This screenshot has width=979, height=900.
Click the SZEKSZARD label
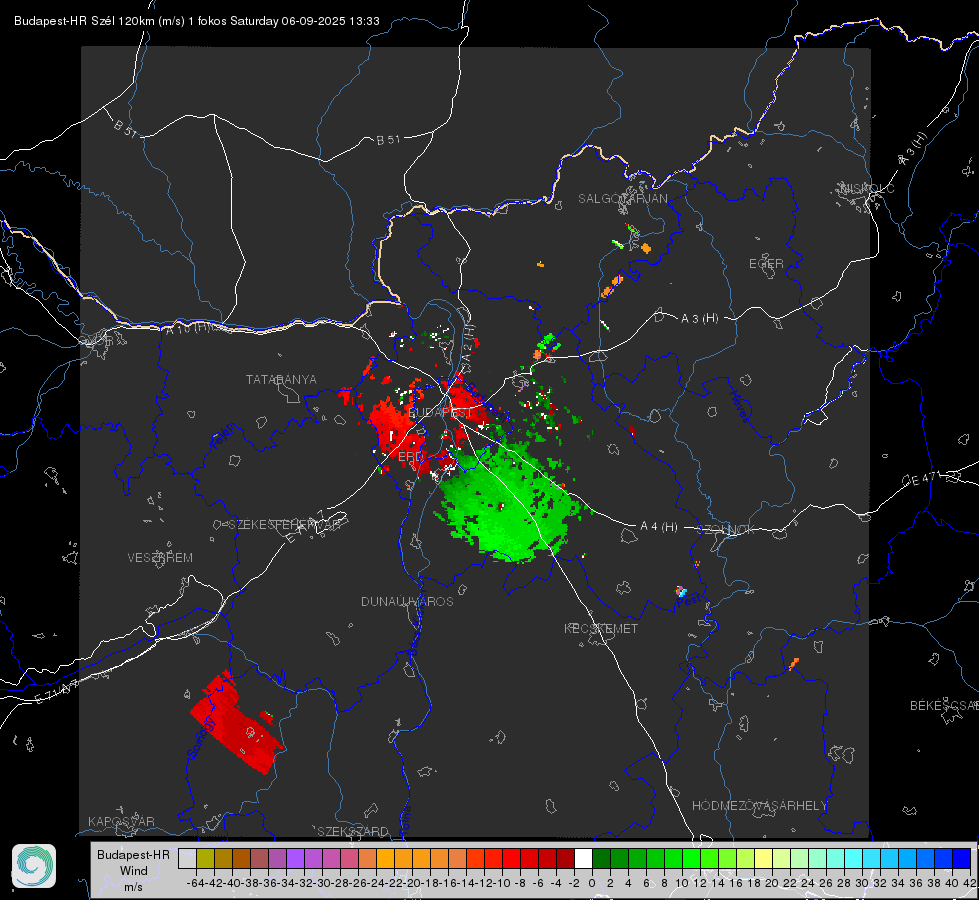pos(353,831)
